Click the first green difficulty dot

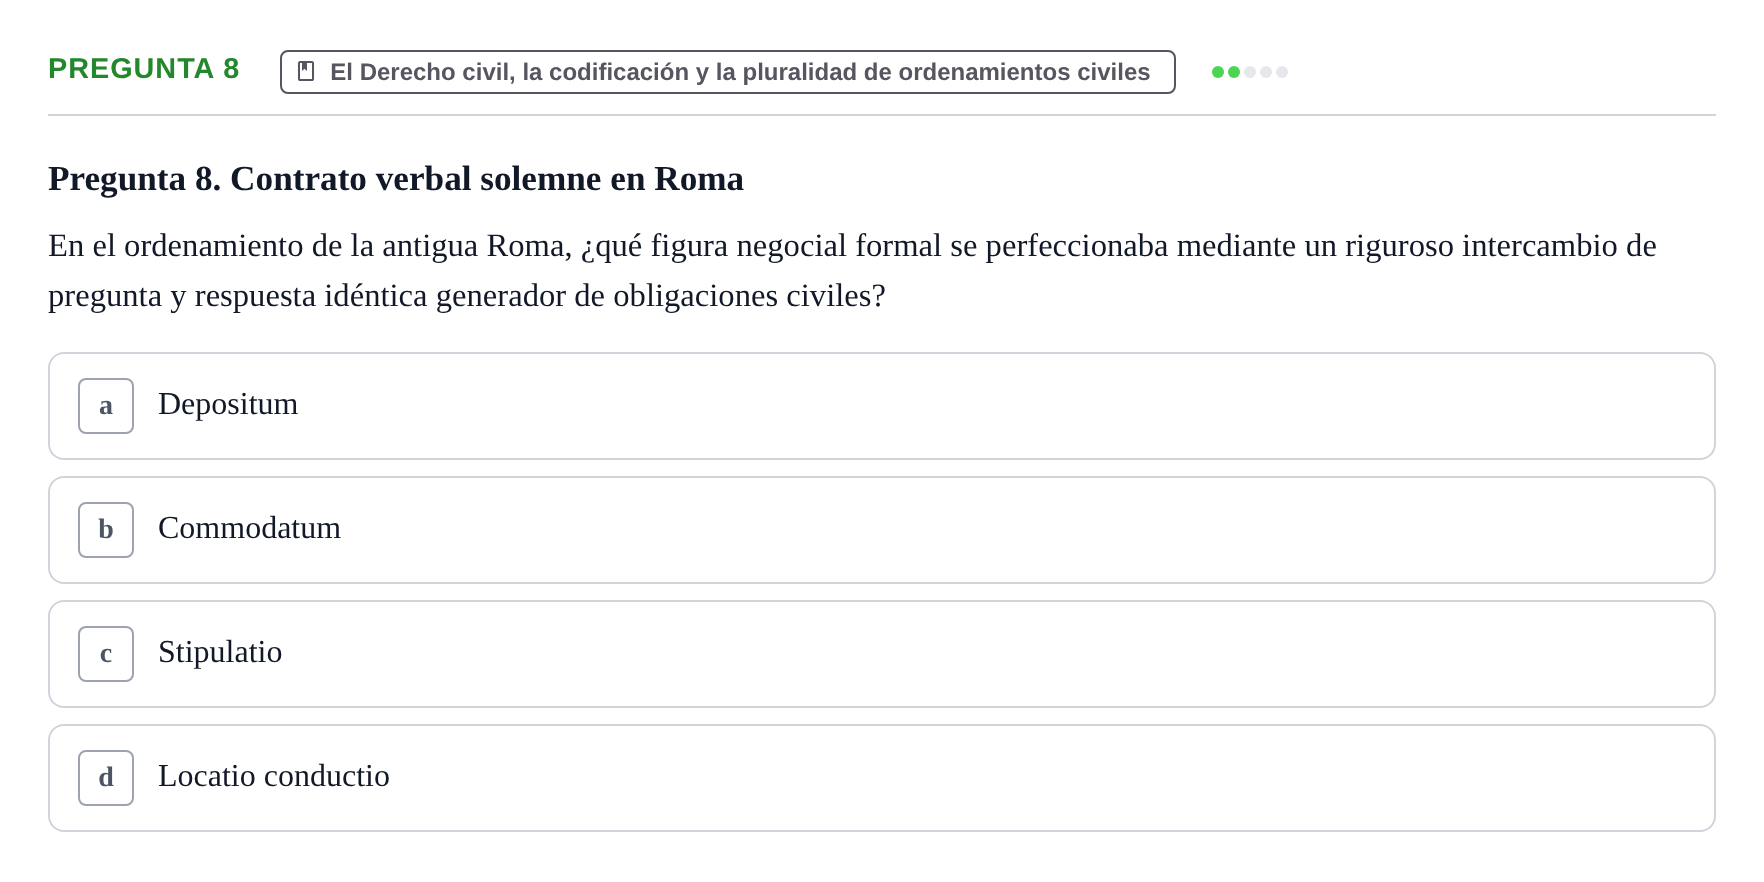(x=1218, y=72)
